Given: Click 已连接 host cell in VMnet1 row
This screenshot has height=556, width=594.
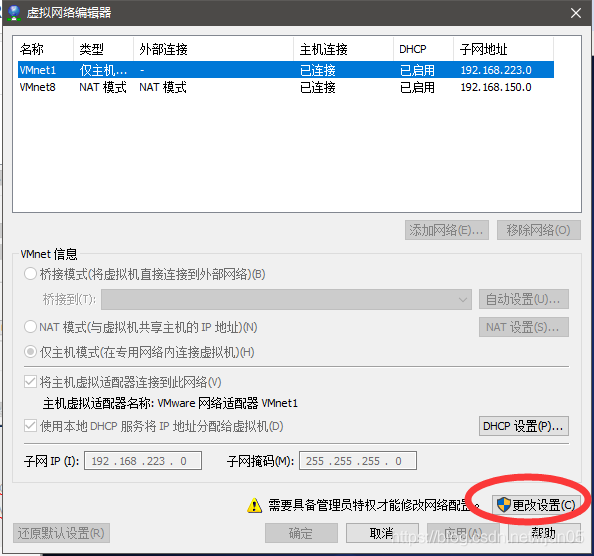Looking at the screenshot, I should pos(317,70).
